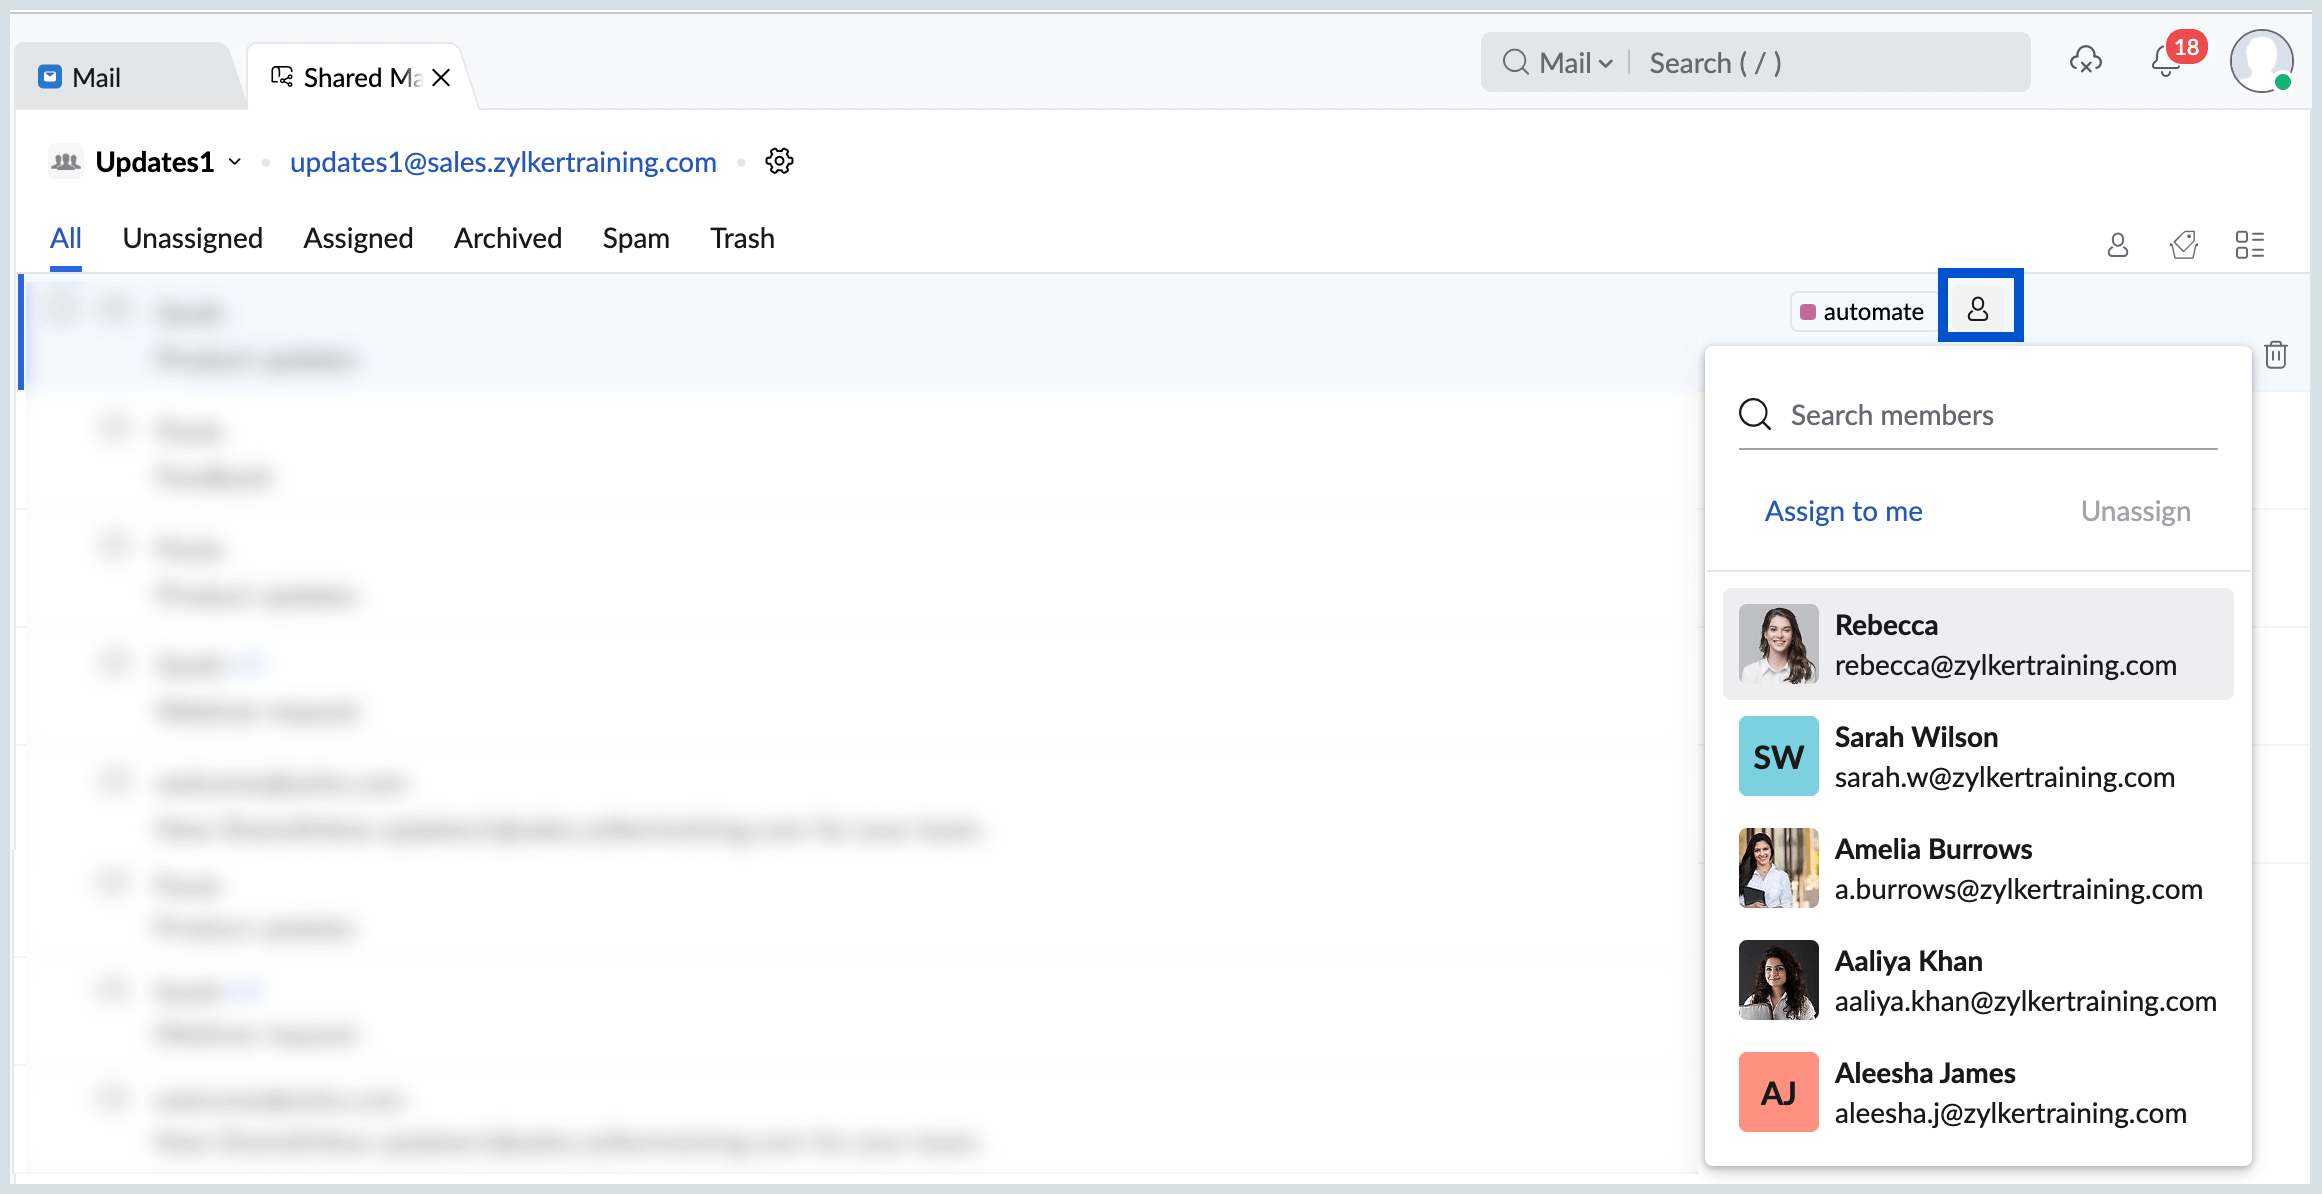
Task: Switch to the Mail tab
Action: pos(95,77)
